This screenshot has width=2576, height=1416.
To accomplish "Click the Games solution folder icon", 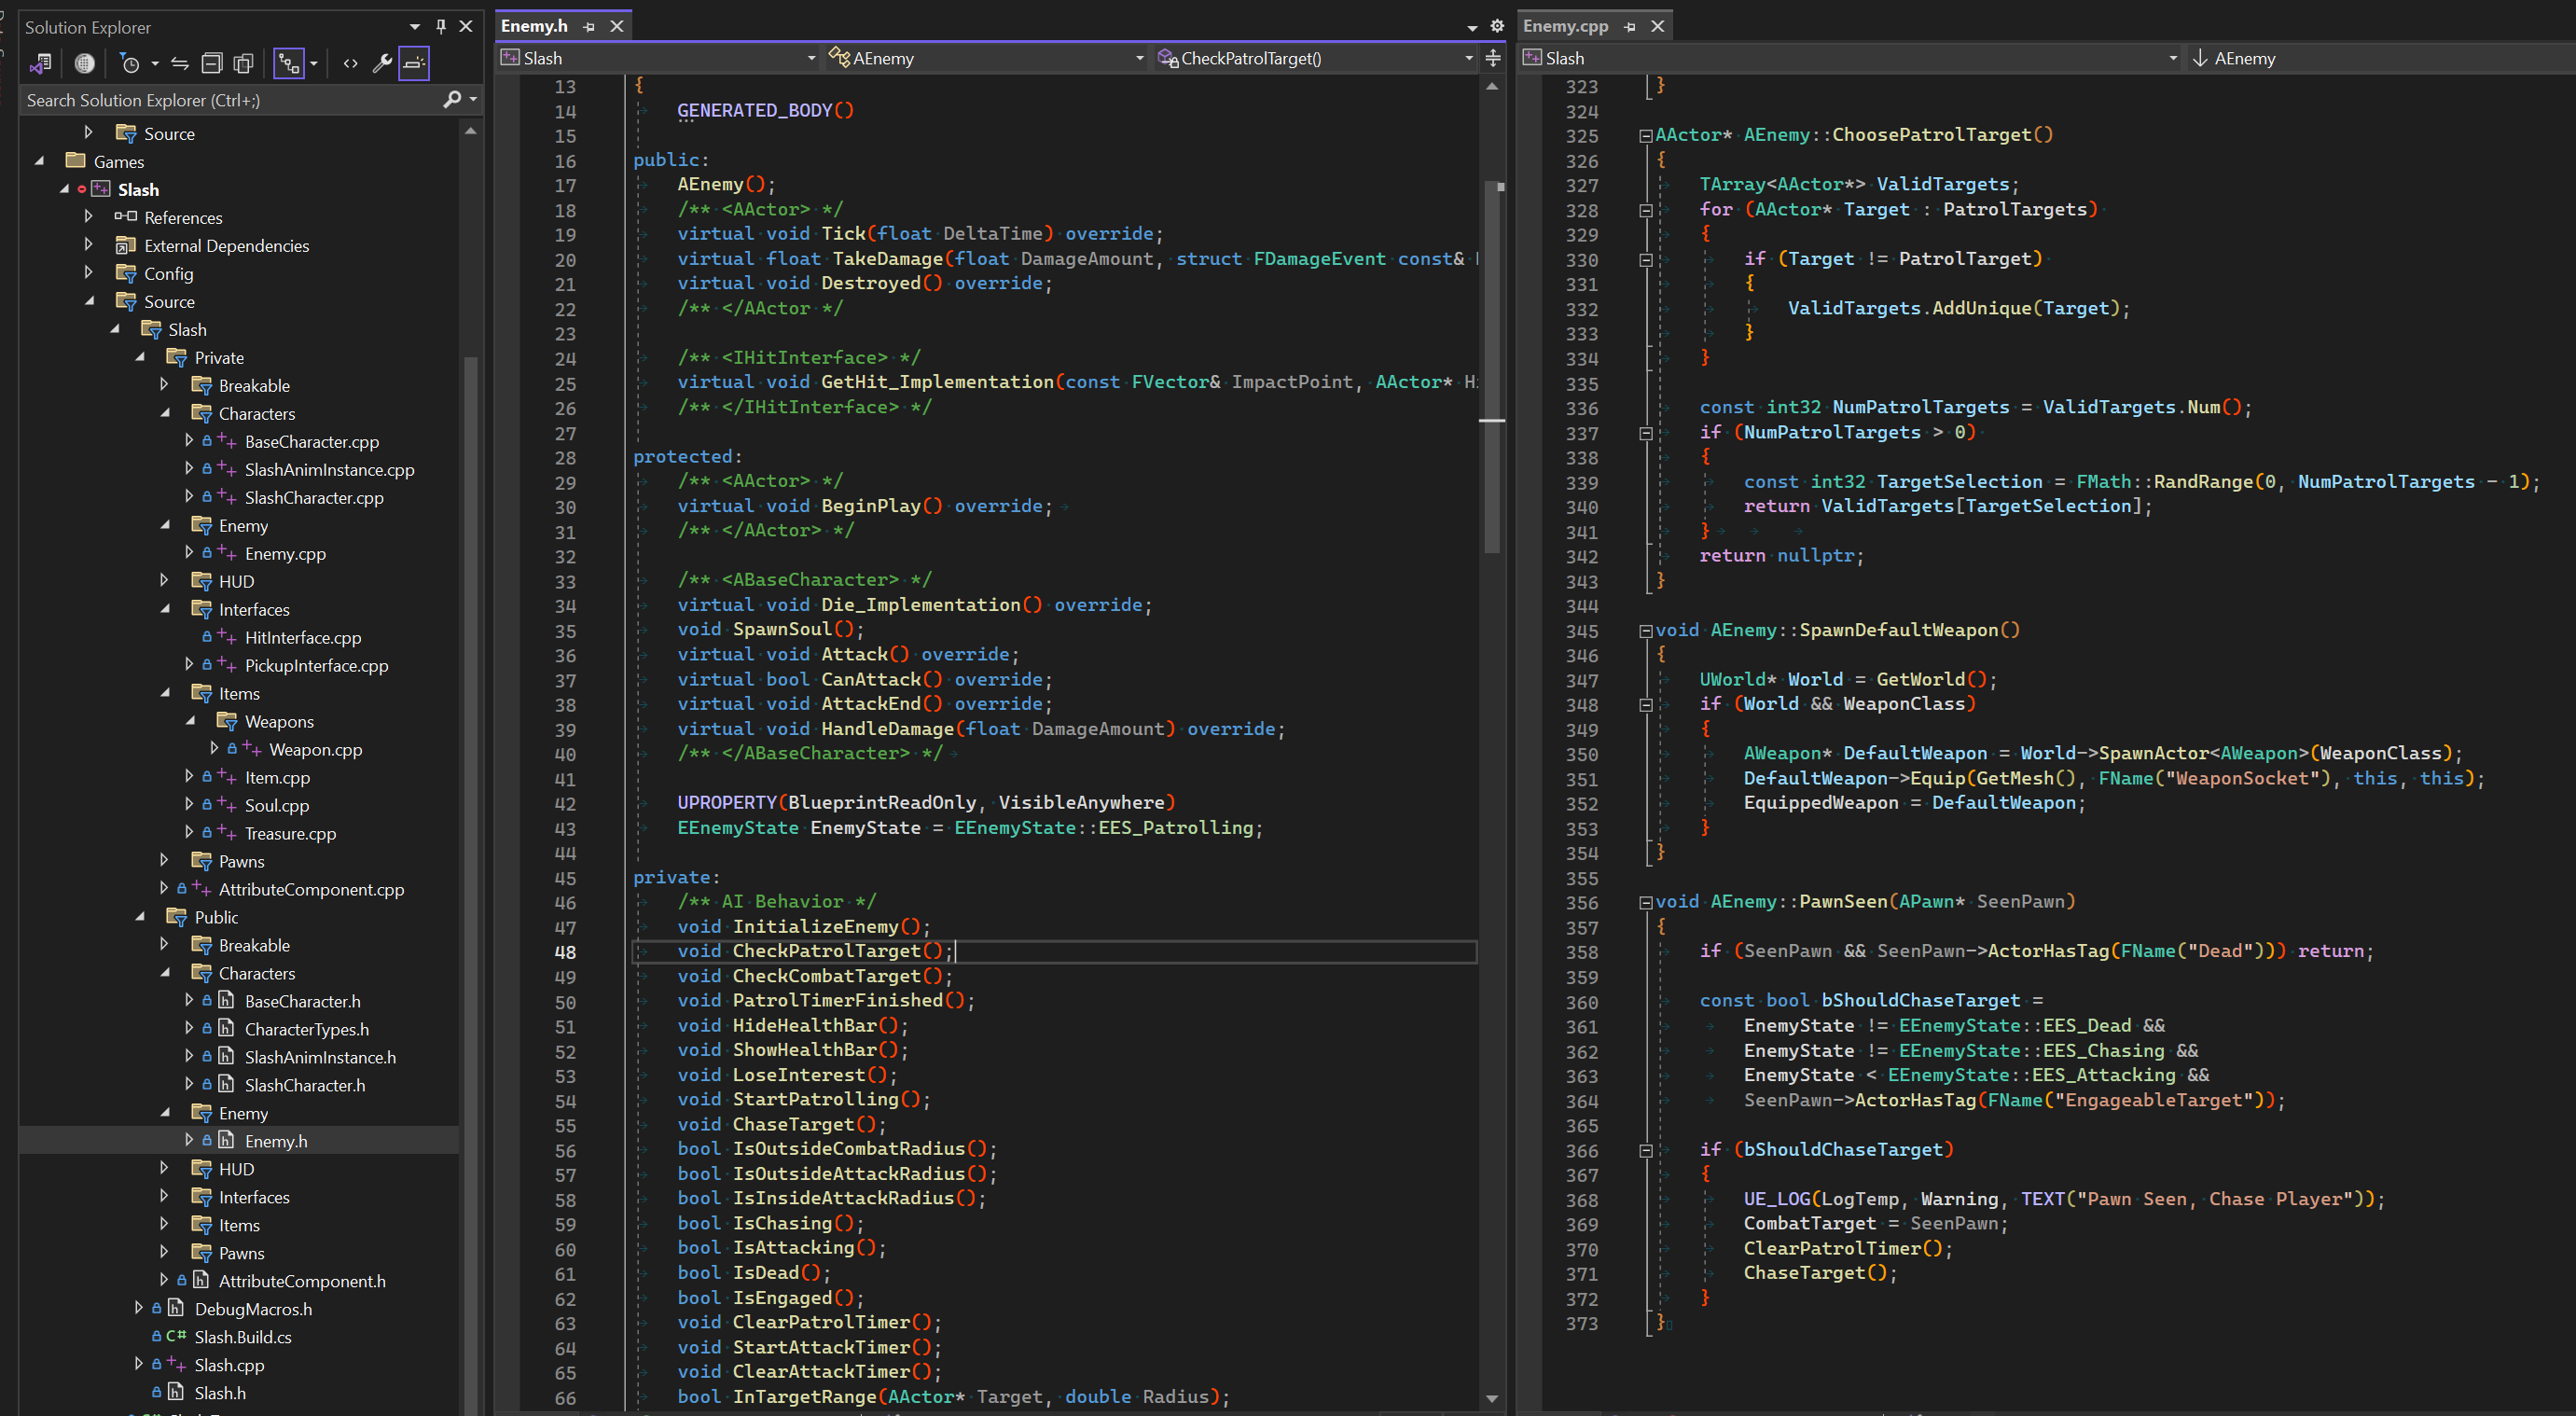I will point(75,161).
